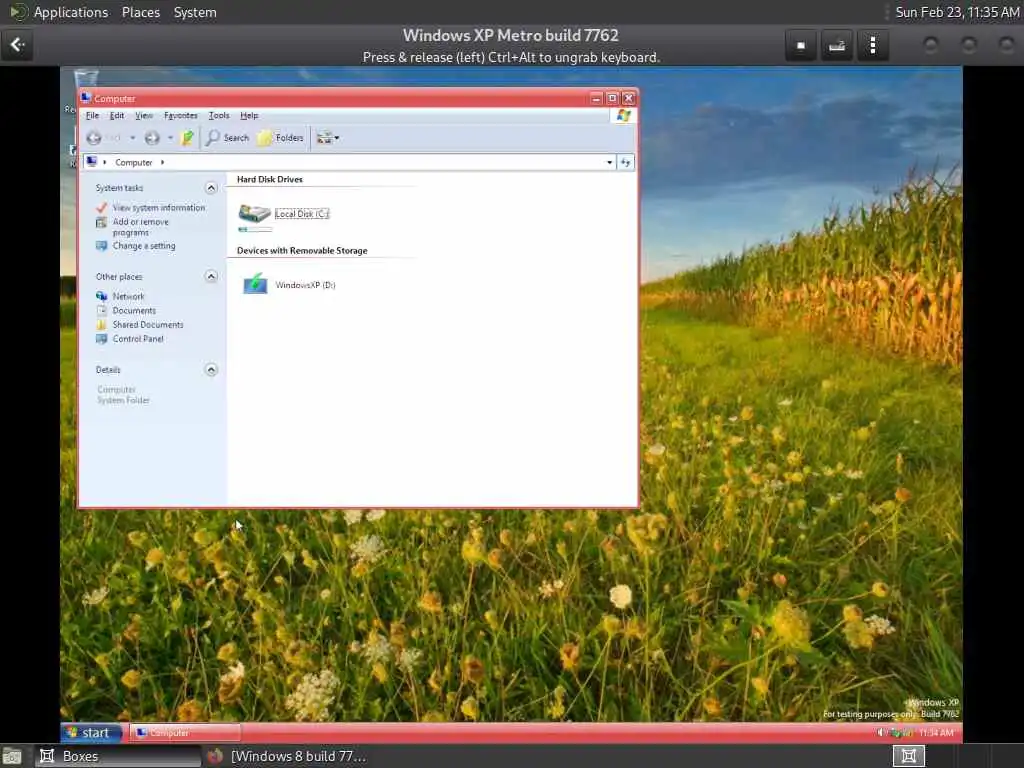1024x768 pixels.
Task: Click Windows 8 build taskbar entry
Action: click(x=286, y=756)
